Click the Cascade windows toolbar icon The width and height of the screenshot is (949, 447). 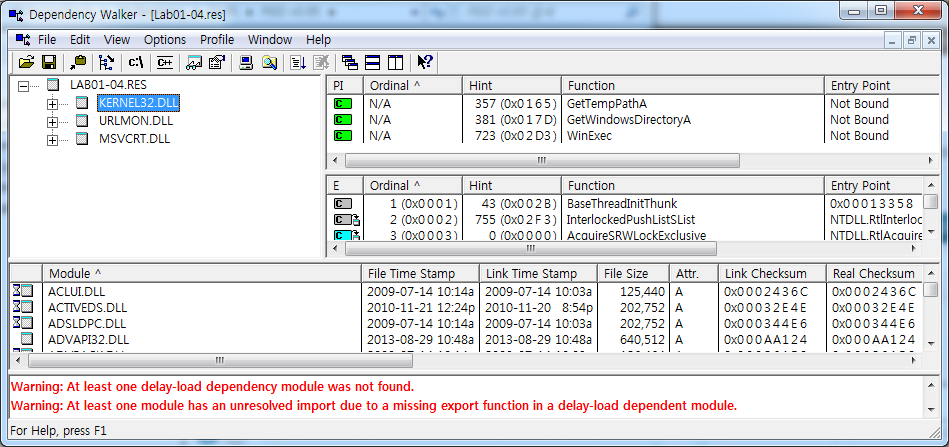coord(349,62)
